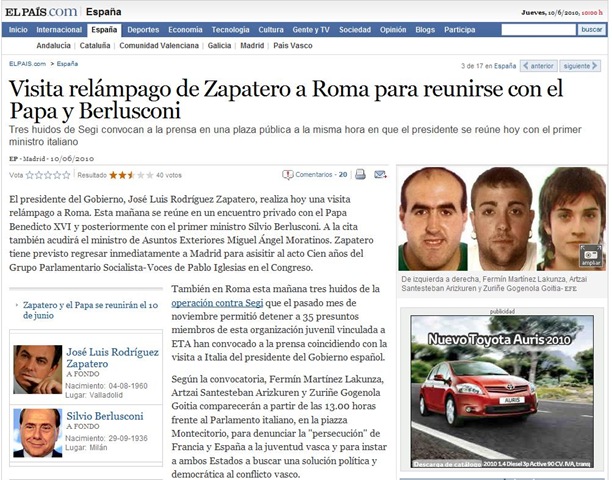
Task: Follow the 'operación contra Segi' link
Action: [217, 303]
